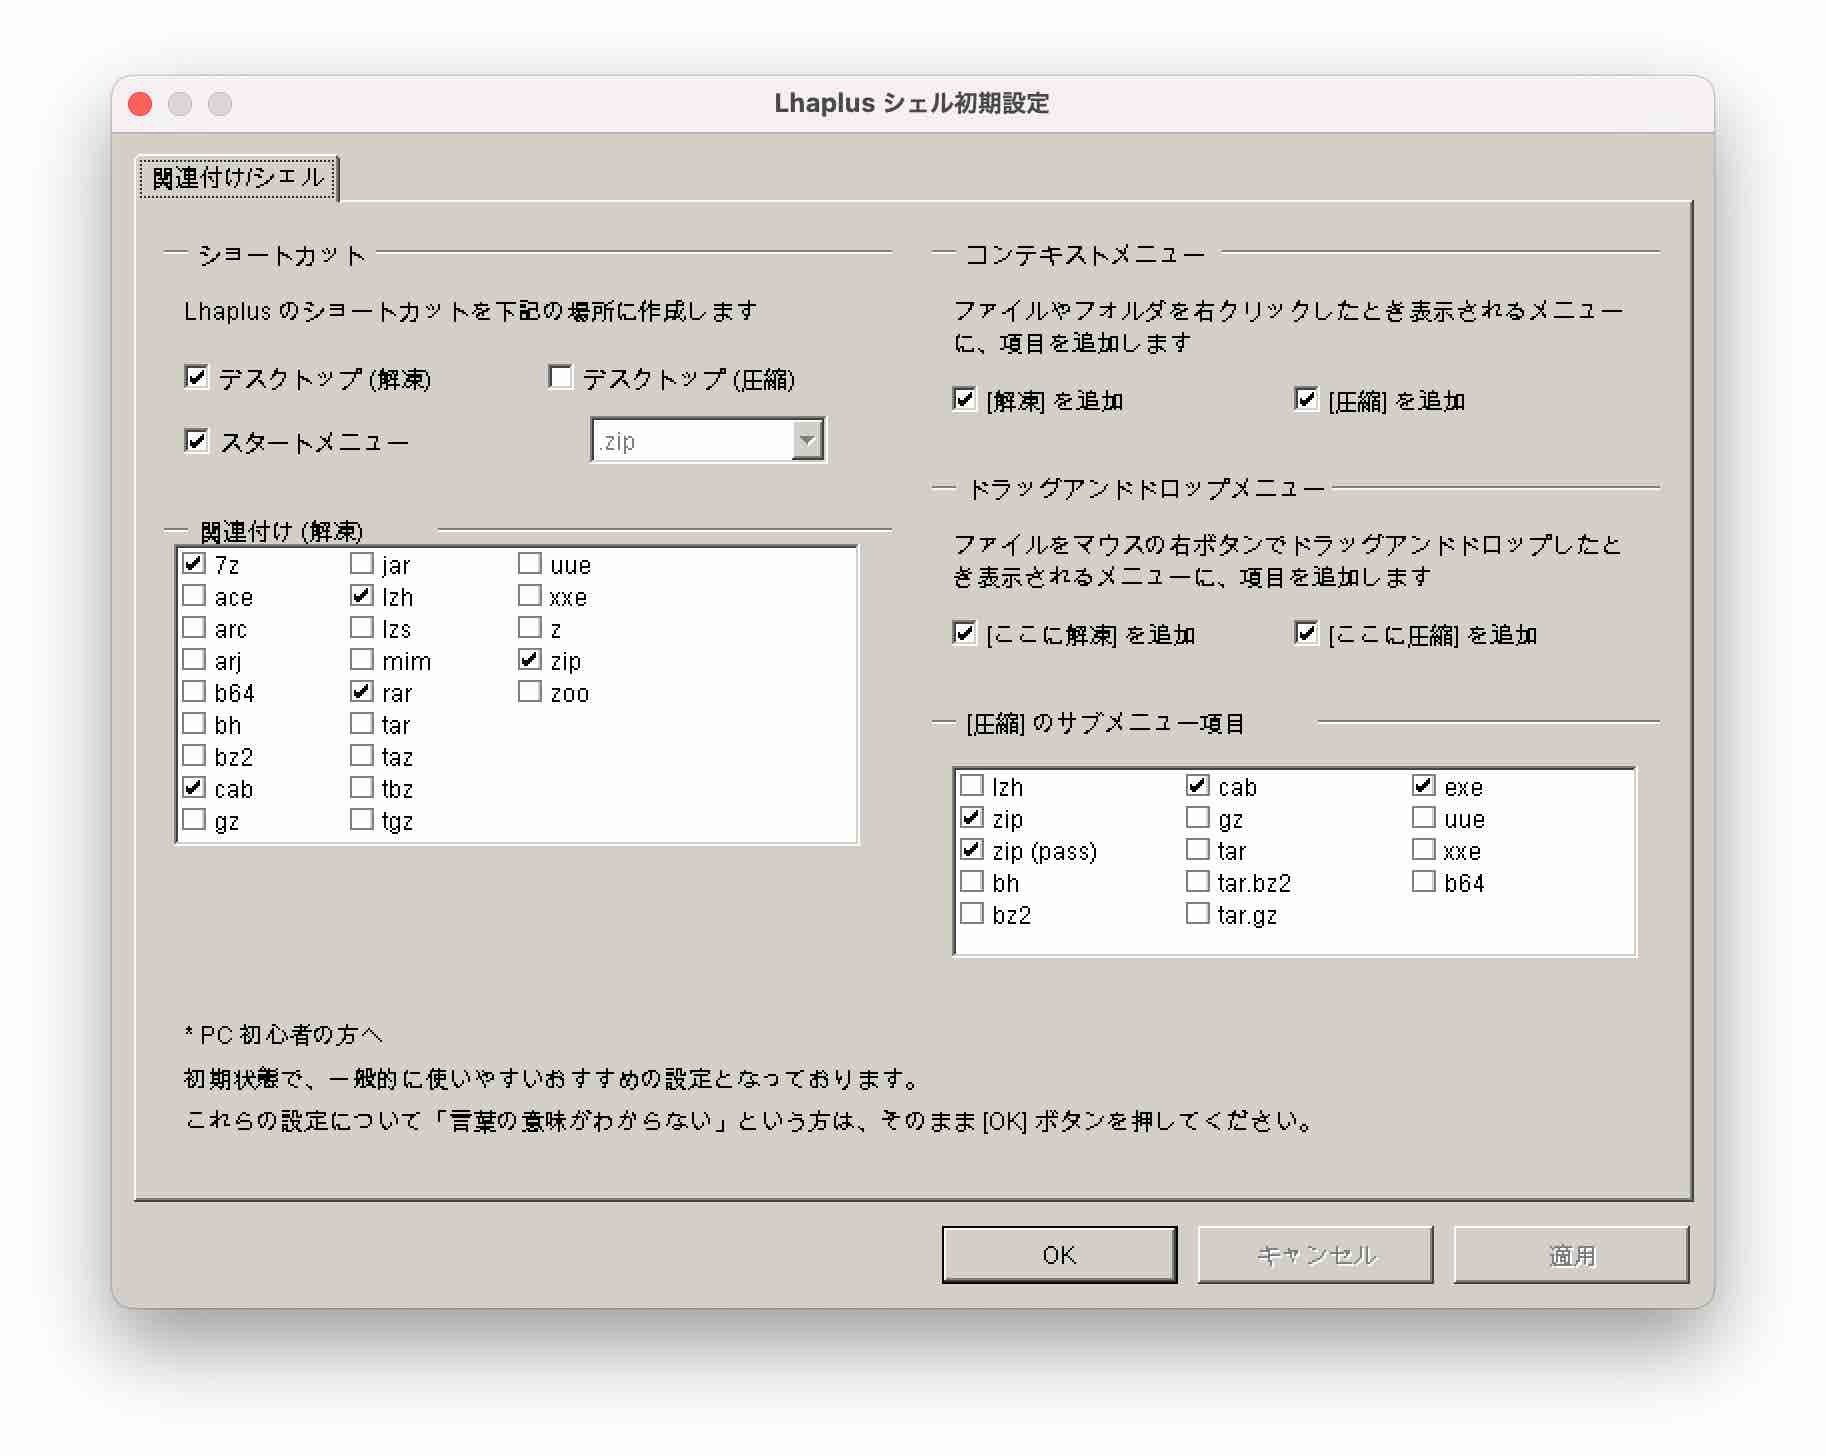Uncheck zip in association list
Screen dimensions: 1826x1456
(530, 660)
